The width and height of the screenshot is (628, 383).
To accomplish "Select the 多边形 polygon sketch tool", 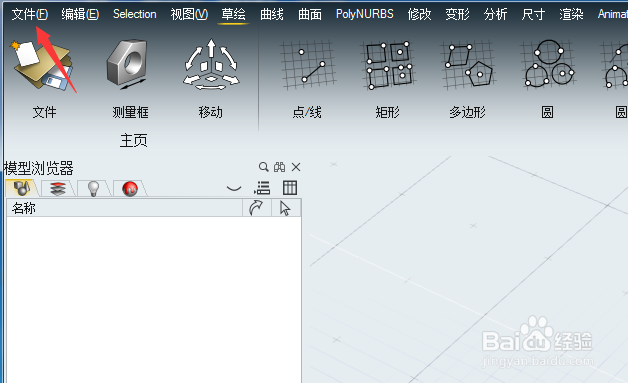I will [467, 65].
